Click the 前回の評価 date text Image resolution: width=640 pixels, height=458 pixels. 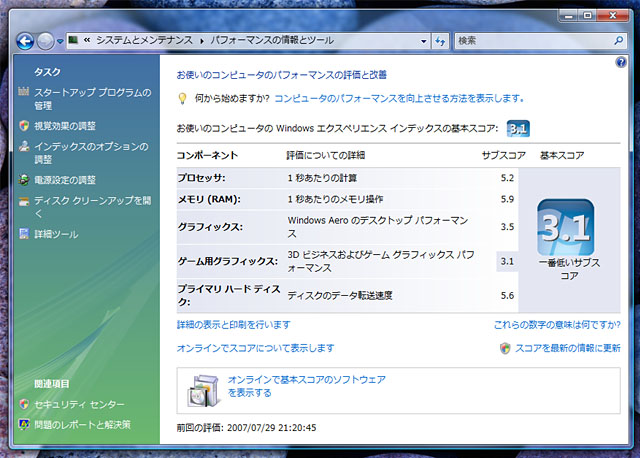pyautogui.click(x=247, y=428)
